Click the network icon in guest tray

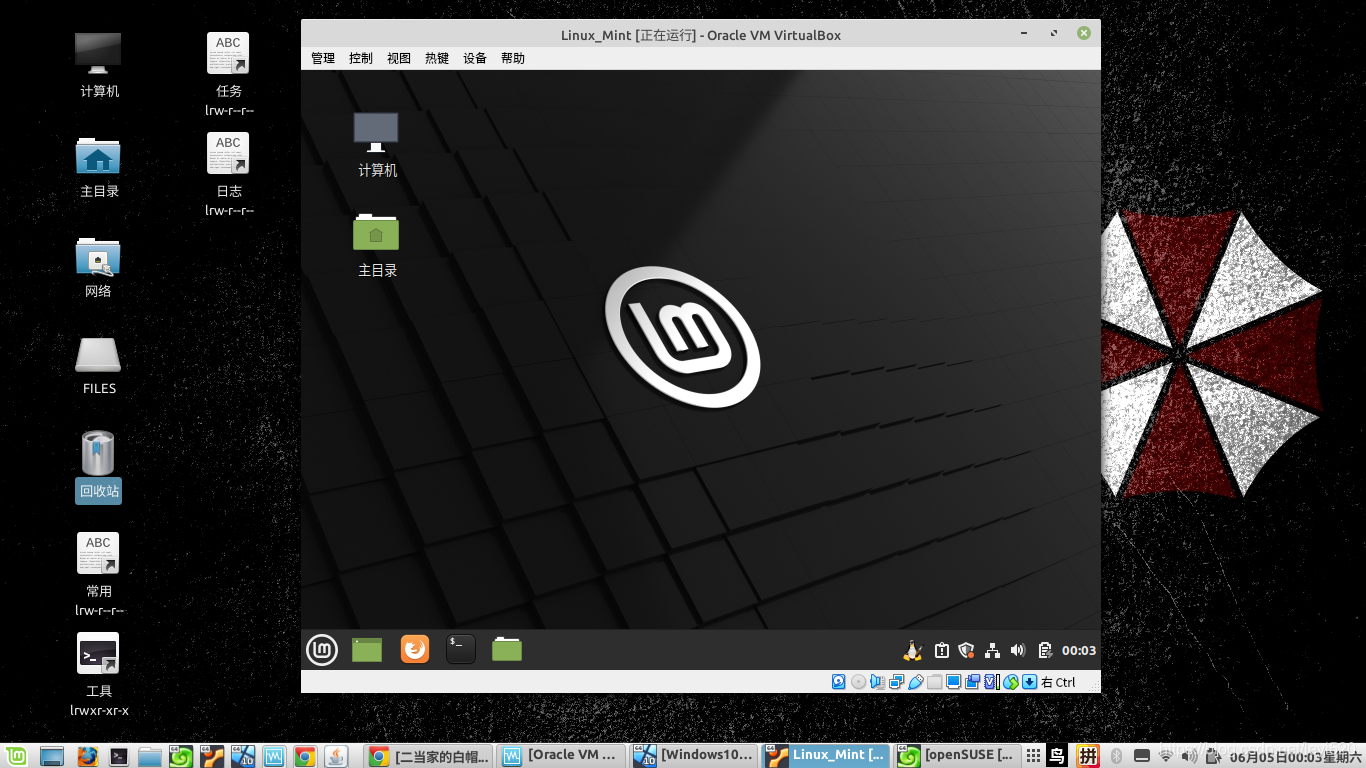pos(992,651)
